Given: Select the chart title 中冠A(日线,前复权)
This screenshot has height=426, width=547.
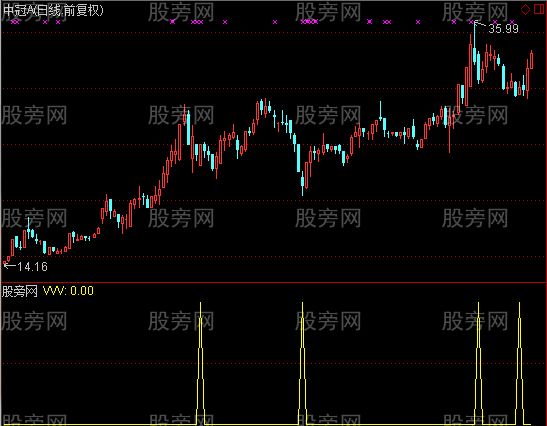Looking at the screenshot, I should [x=53, y=10].
